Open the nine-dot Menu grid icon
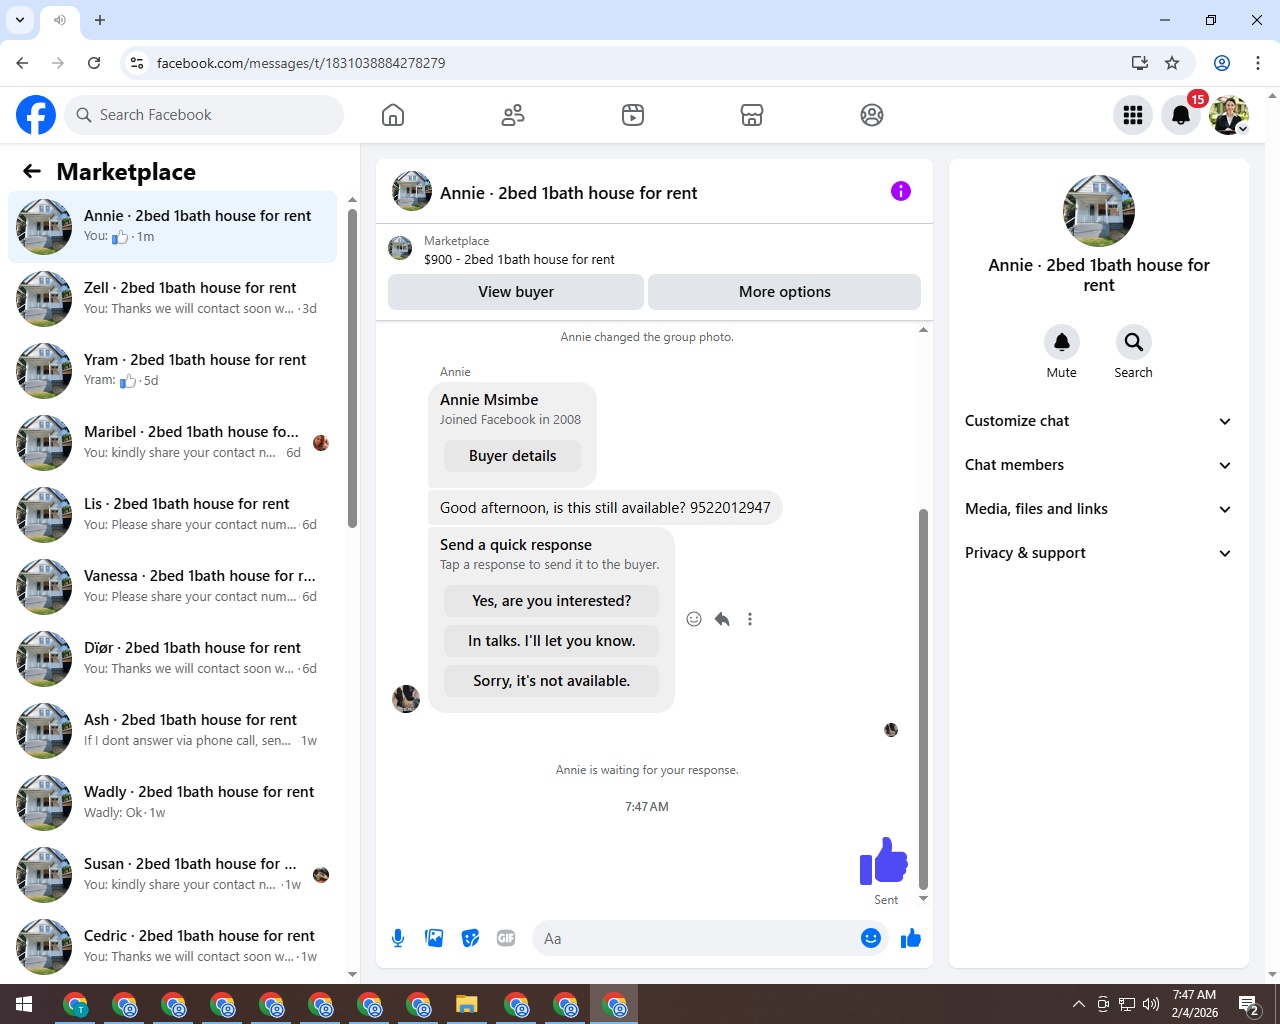 pyautogui.click(x=1133, y=115)
